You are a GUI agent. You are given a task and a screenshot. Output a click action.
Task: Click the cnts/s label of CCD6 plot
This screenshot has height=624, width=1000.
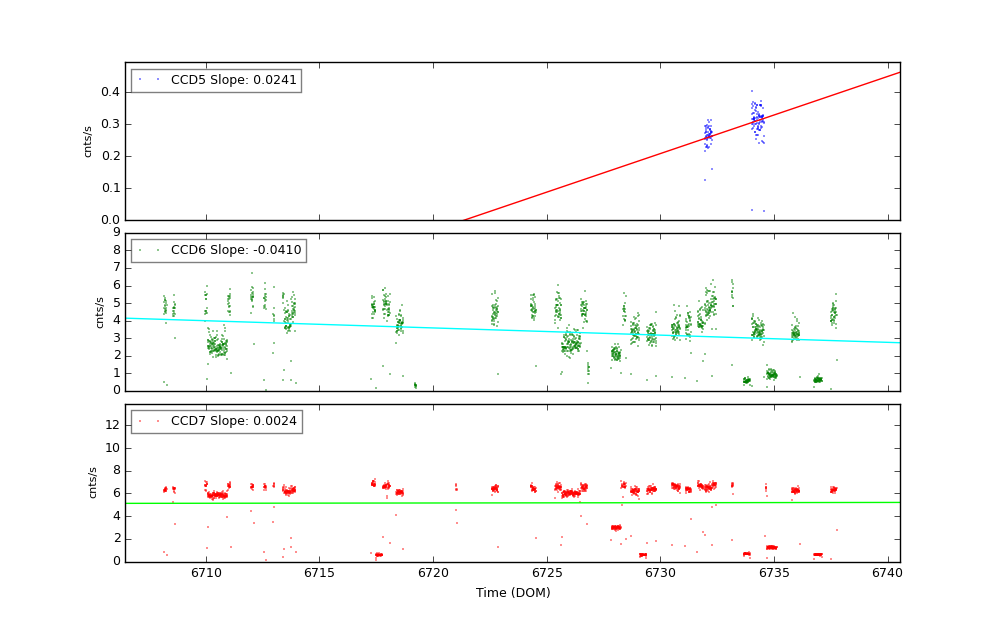(99, 313)
